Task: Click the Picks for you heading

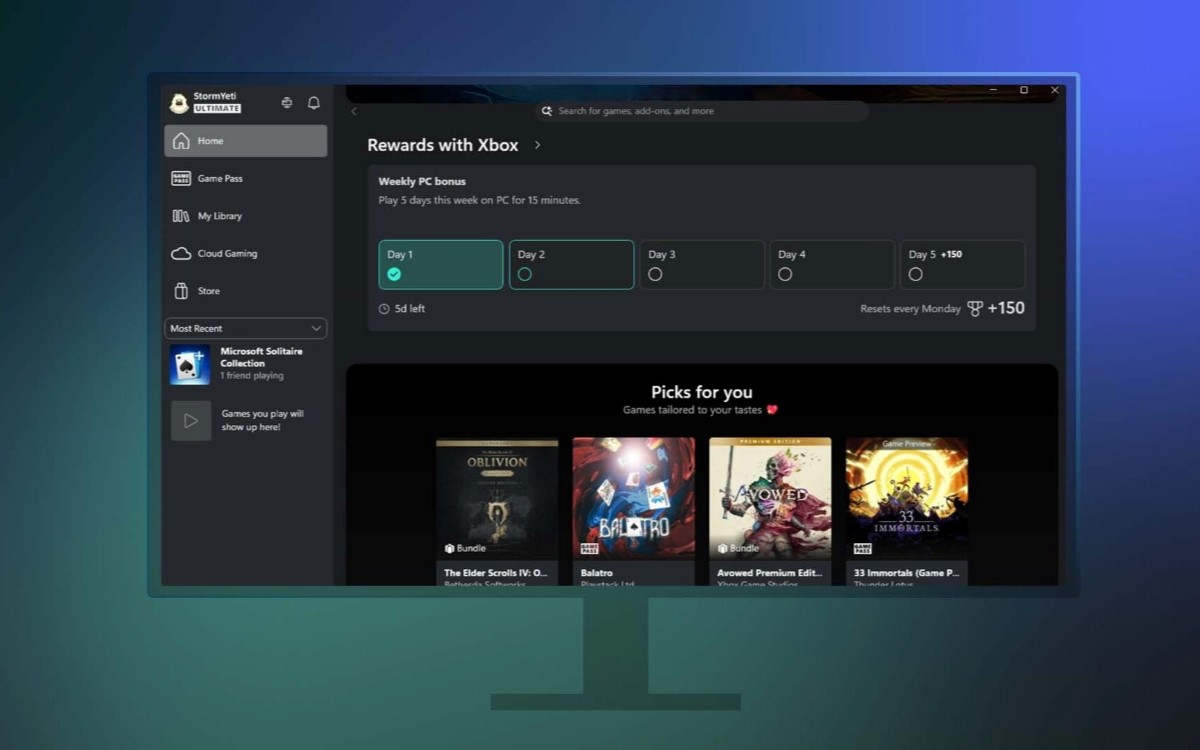Action: [x=702, y=392]
